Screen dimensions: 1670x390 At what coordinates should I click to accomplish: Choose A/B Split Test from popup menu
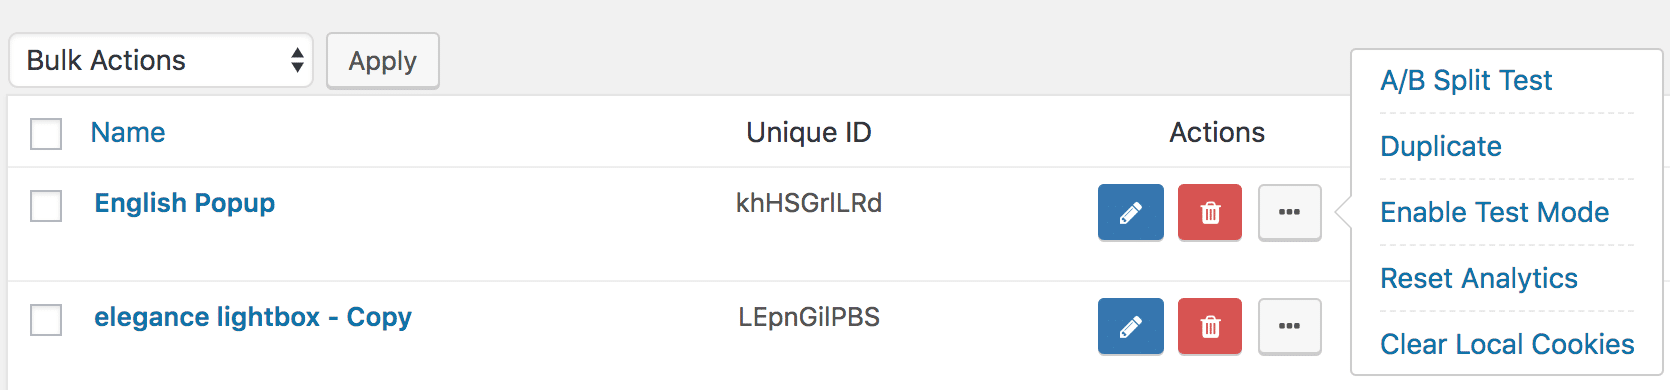pyautogui.click(x=1466, y=80)
